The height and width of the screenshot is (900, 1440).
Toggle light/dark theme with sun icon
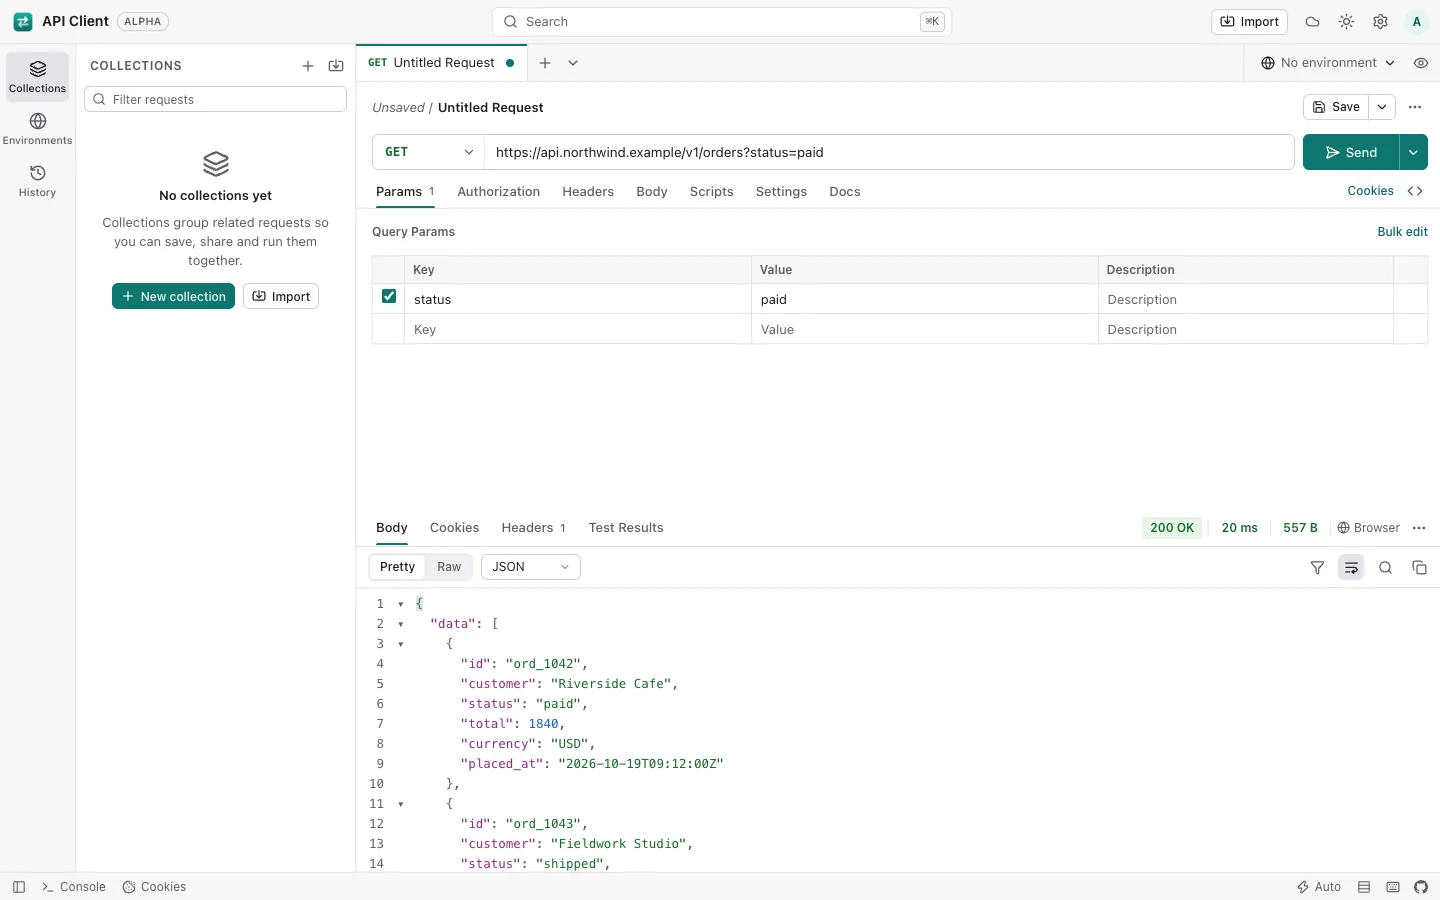[x=1346, y=22]
